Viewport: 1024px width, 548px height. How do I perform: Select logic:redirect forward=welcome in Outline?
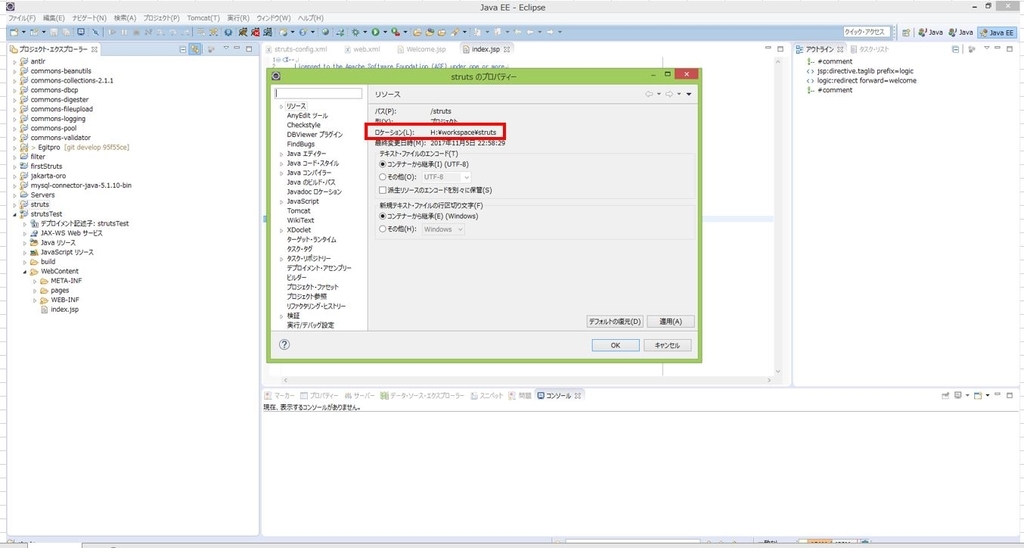coord(867,80)
